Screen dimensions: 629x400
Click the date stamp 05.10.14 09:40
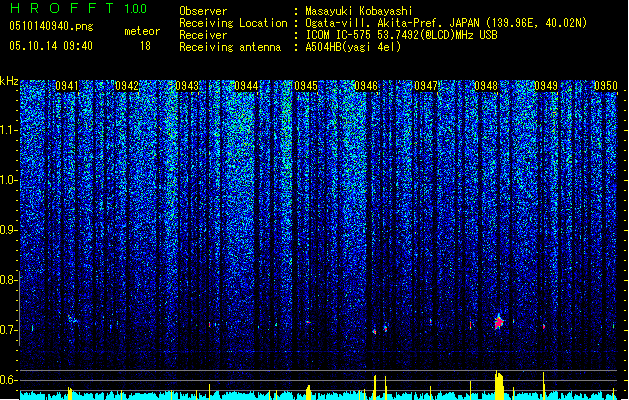(x=51, y=46)
